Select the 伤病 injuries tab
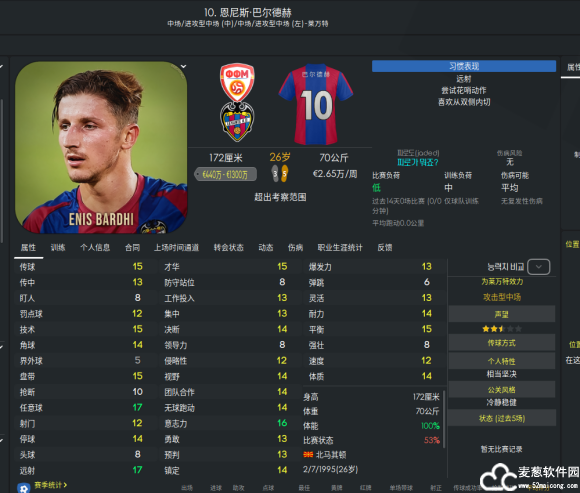The height and width of the screenshot is (493, 580). coord(295,247)
